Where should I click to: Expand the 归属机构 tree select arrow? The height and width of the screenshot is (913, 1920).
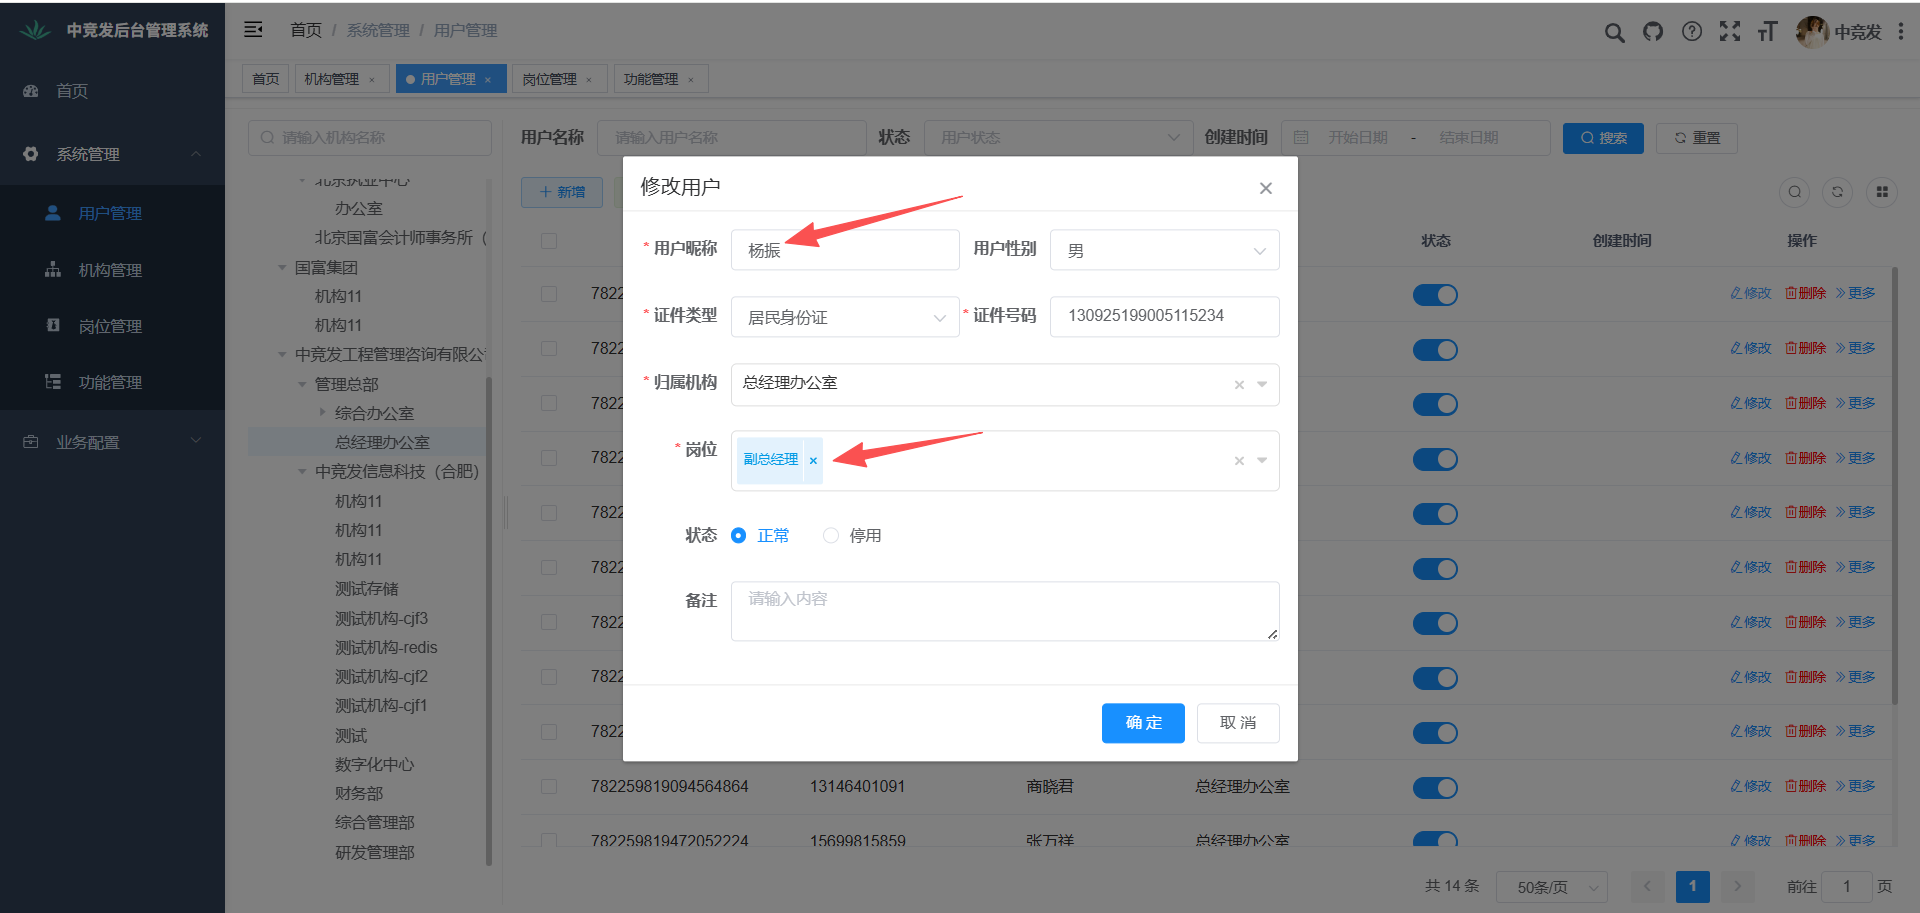click(1262, 385)
